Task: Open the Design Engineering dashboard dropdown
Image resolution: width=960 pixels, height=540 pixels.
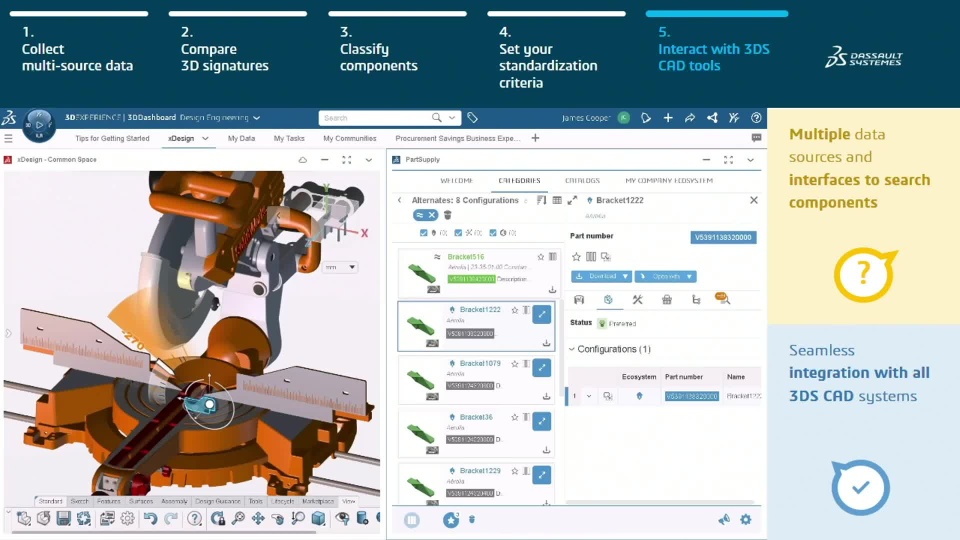Action: (257, 118)
